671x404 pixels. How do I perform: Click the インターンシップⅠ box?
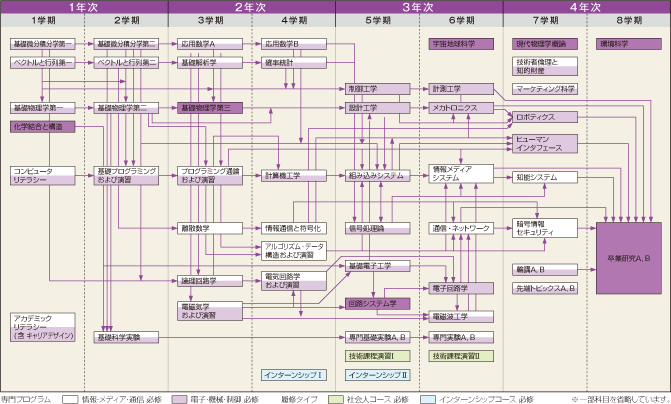[294, 375]
